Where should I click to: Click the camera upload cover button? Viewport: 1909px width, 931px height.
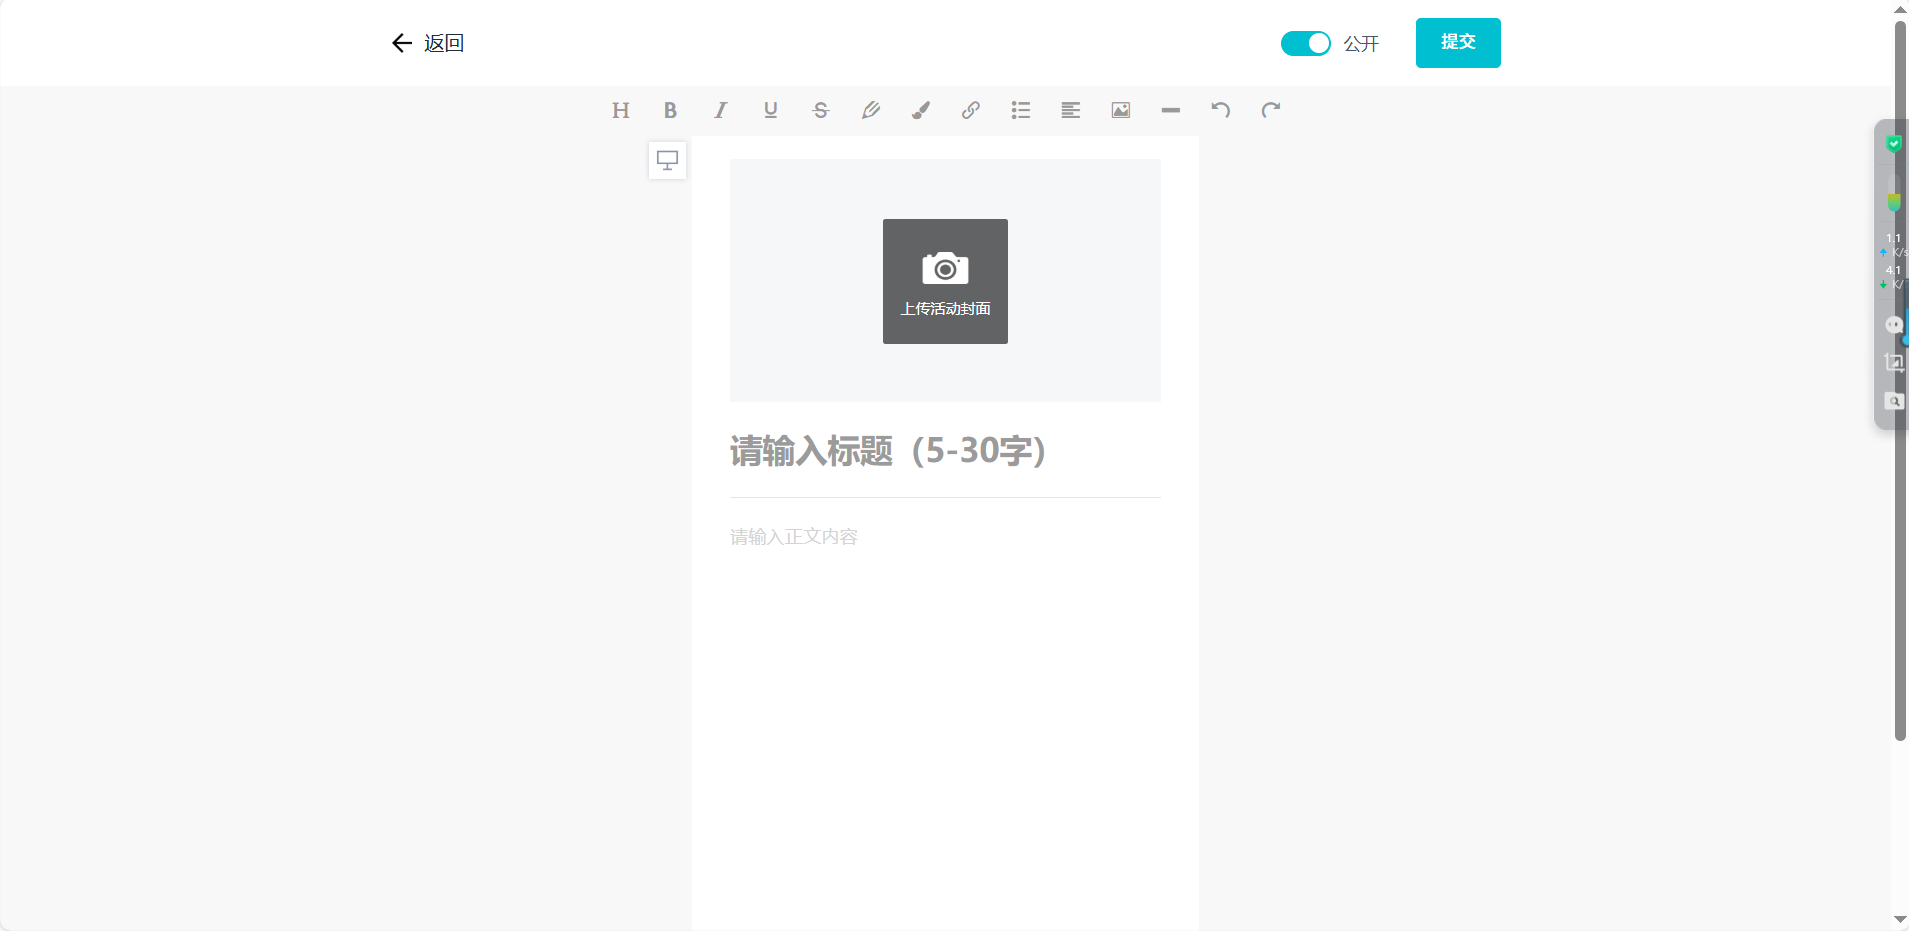pyautogui.click(x=945, y=281)
